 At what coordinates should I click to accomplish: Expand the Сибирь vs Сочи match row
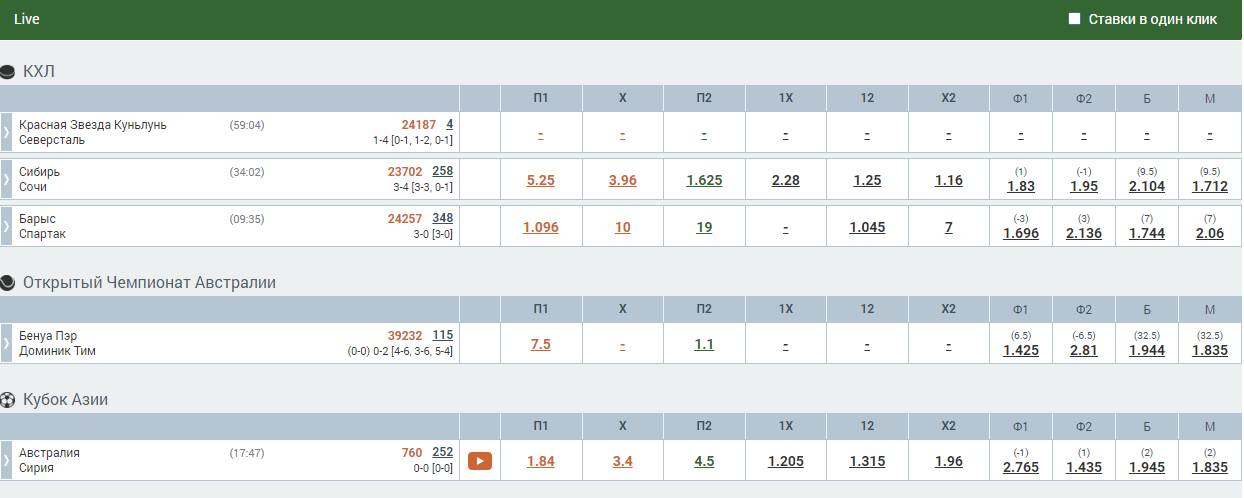(6, 179)
